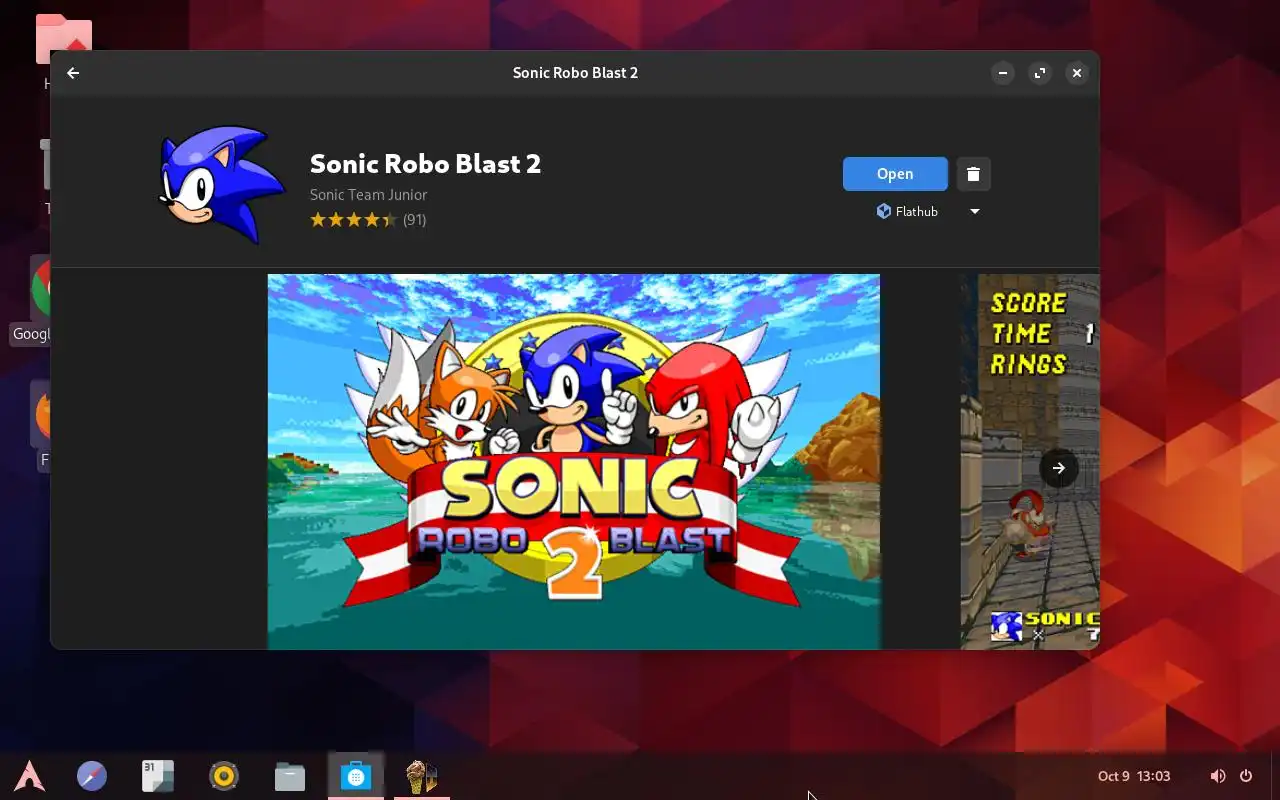Image resolution: width=1280 pixels, height=800 pixels.
Task: Click the ice cream icon in the taskbar
Action: coord(422,776)
